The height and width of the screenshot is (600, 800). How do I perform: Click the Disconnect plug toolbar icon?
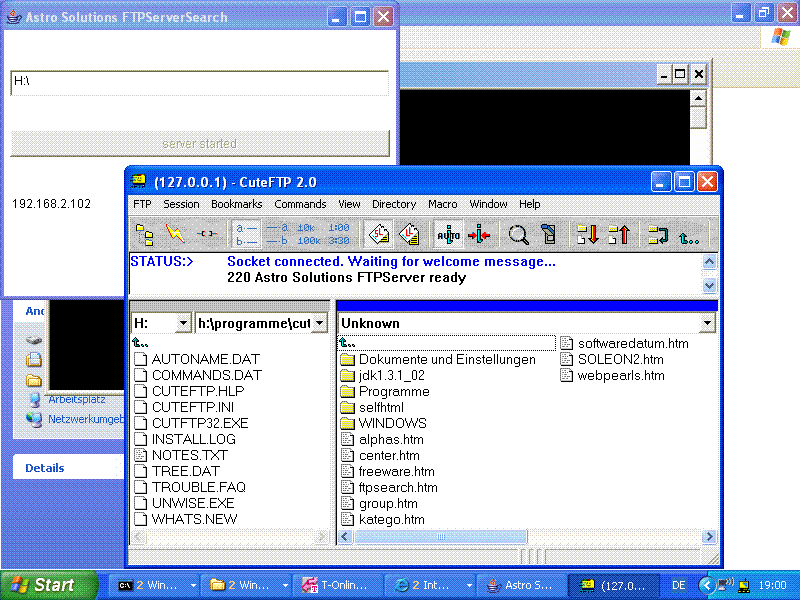click(207, 234)
